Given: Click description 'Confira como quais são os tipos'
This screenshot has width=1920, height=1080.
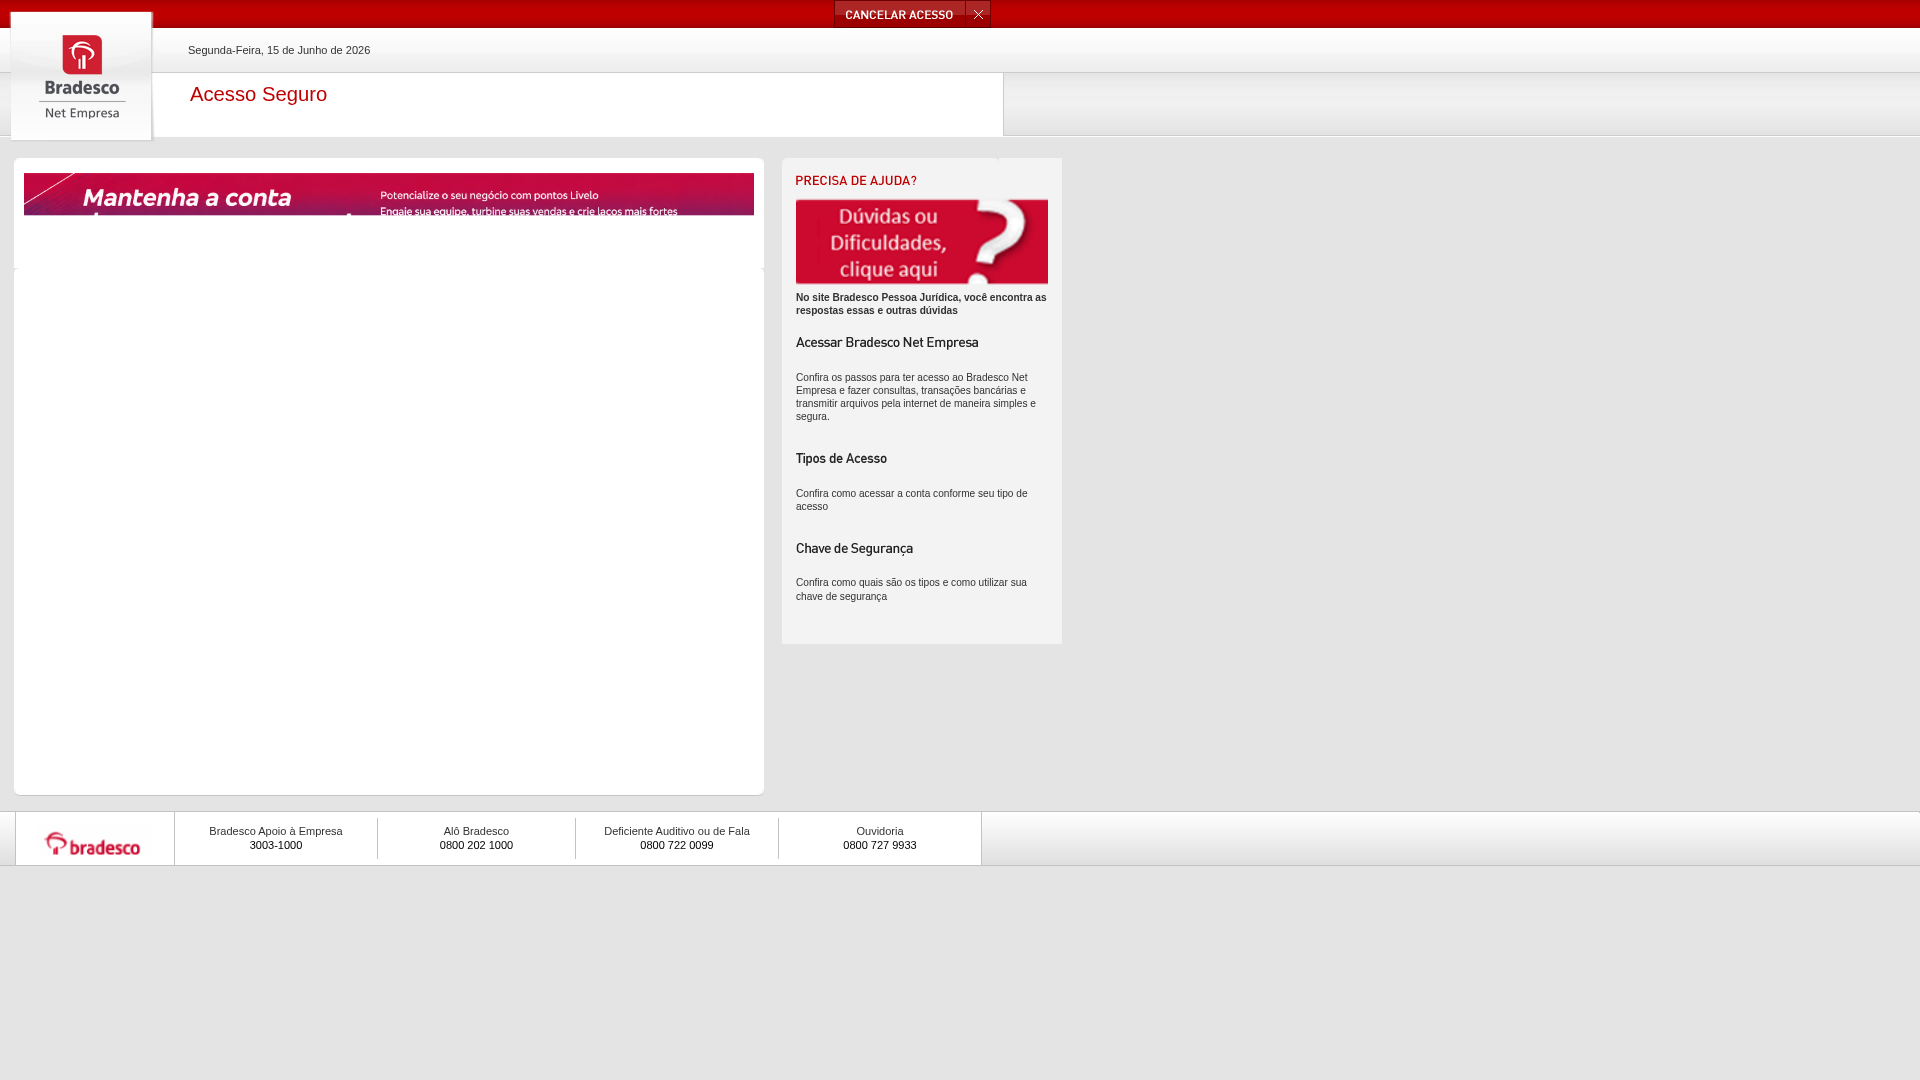Looking at the screenshot, I should (911, 590).
